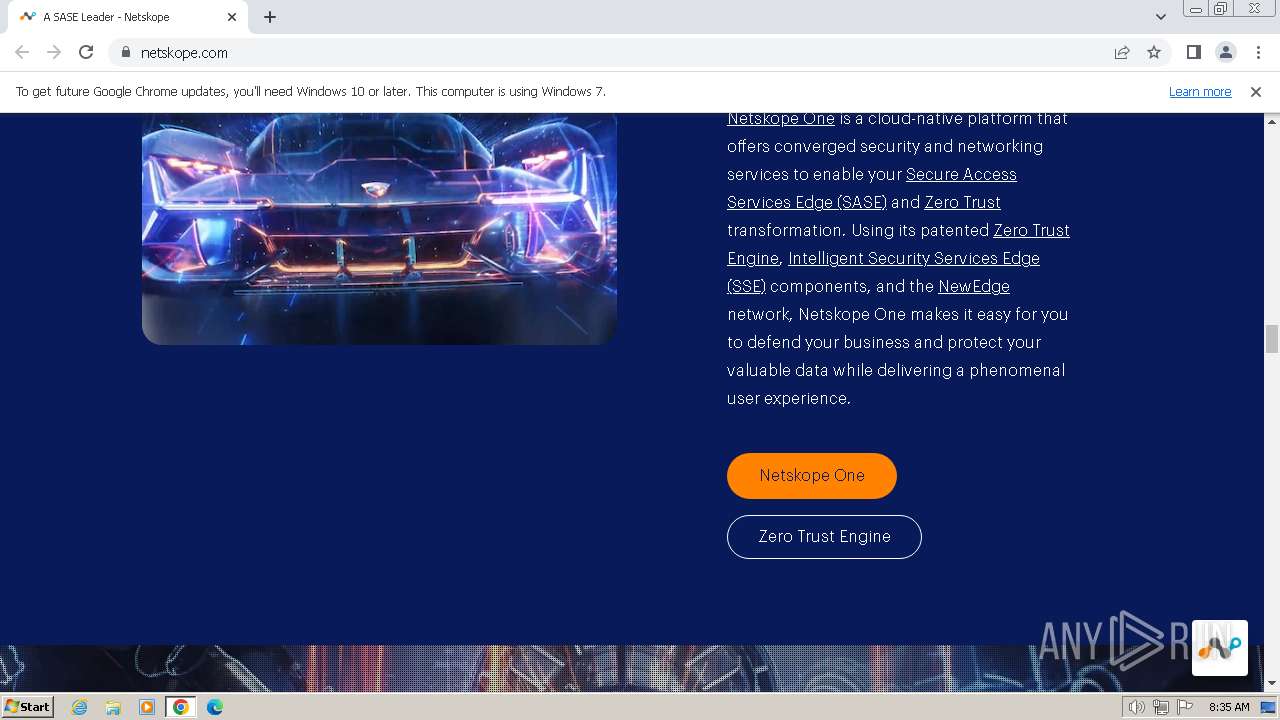The width and height of the screenshot is (1280, 720).
Task: Click the Zero Trust Engine outlined button
Action: (824, 536)
